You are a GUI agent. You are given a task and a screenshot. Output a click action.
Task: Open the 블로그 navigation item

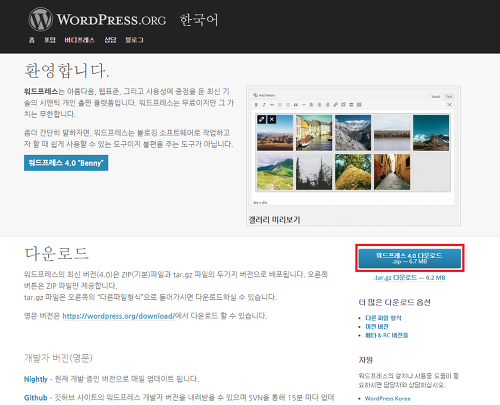134,40
